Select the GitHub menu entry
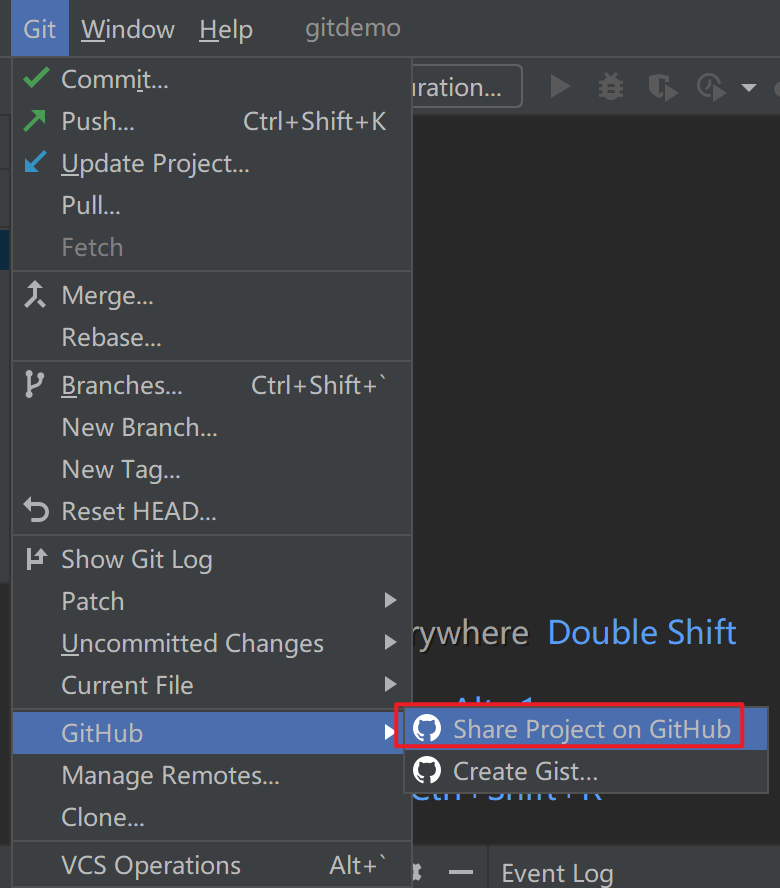 coord(208,733)
